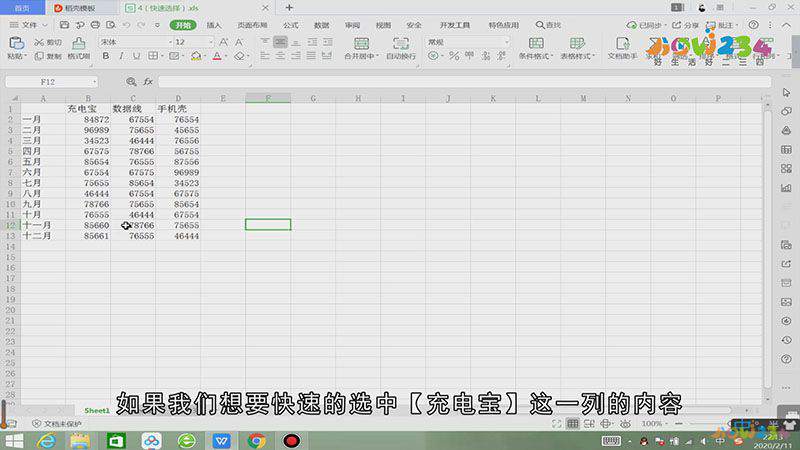This screenshot has height=450, width=800.
Task: Click the 文档未保护 document protection status
Action: point(57,423)
